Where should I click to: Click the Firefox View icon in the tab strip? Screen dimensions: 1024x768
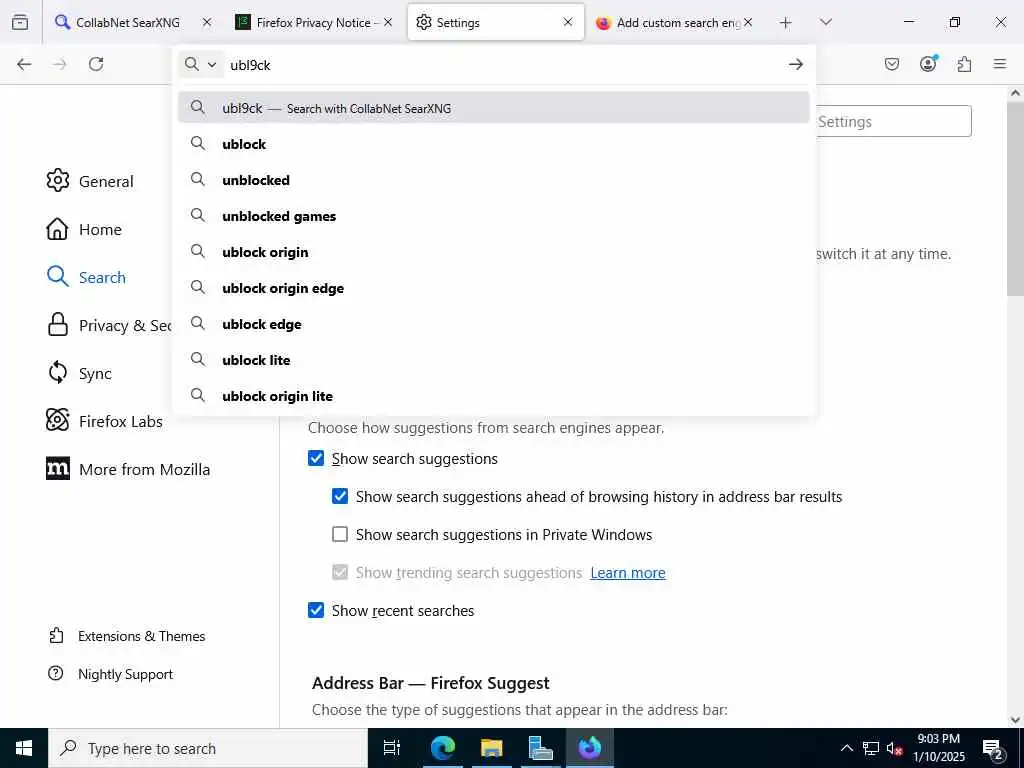point(20,22)
